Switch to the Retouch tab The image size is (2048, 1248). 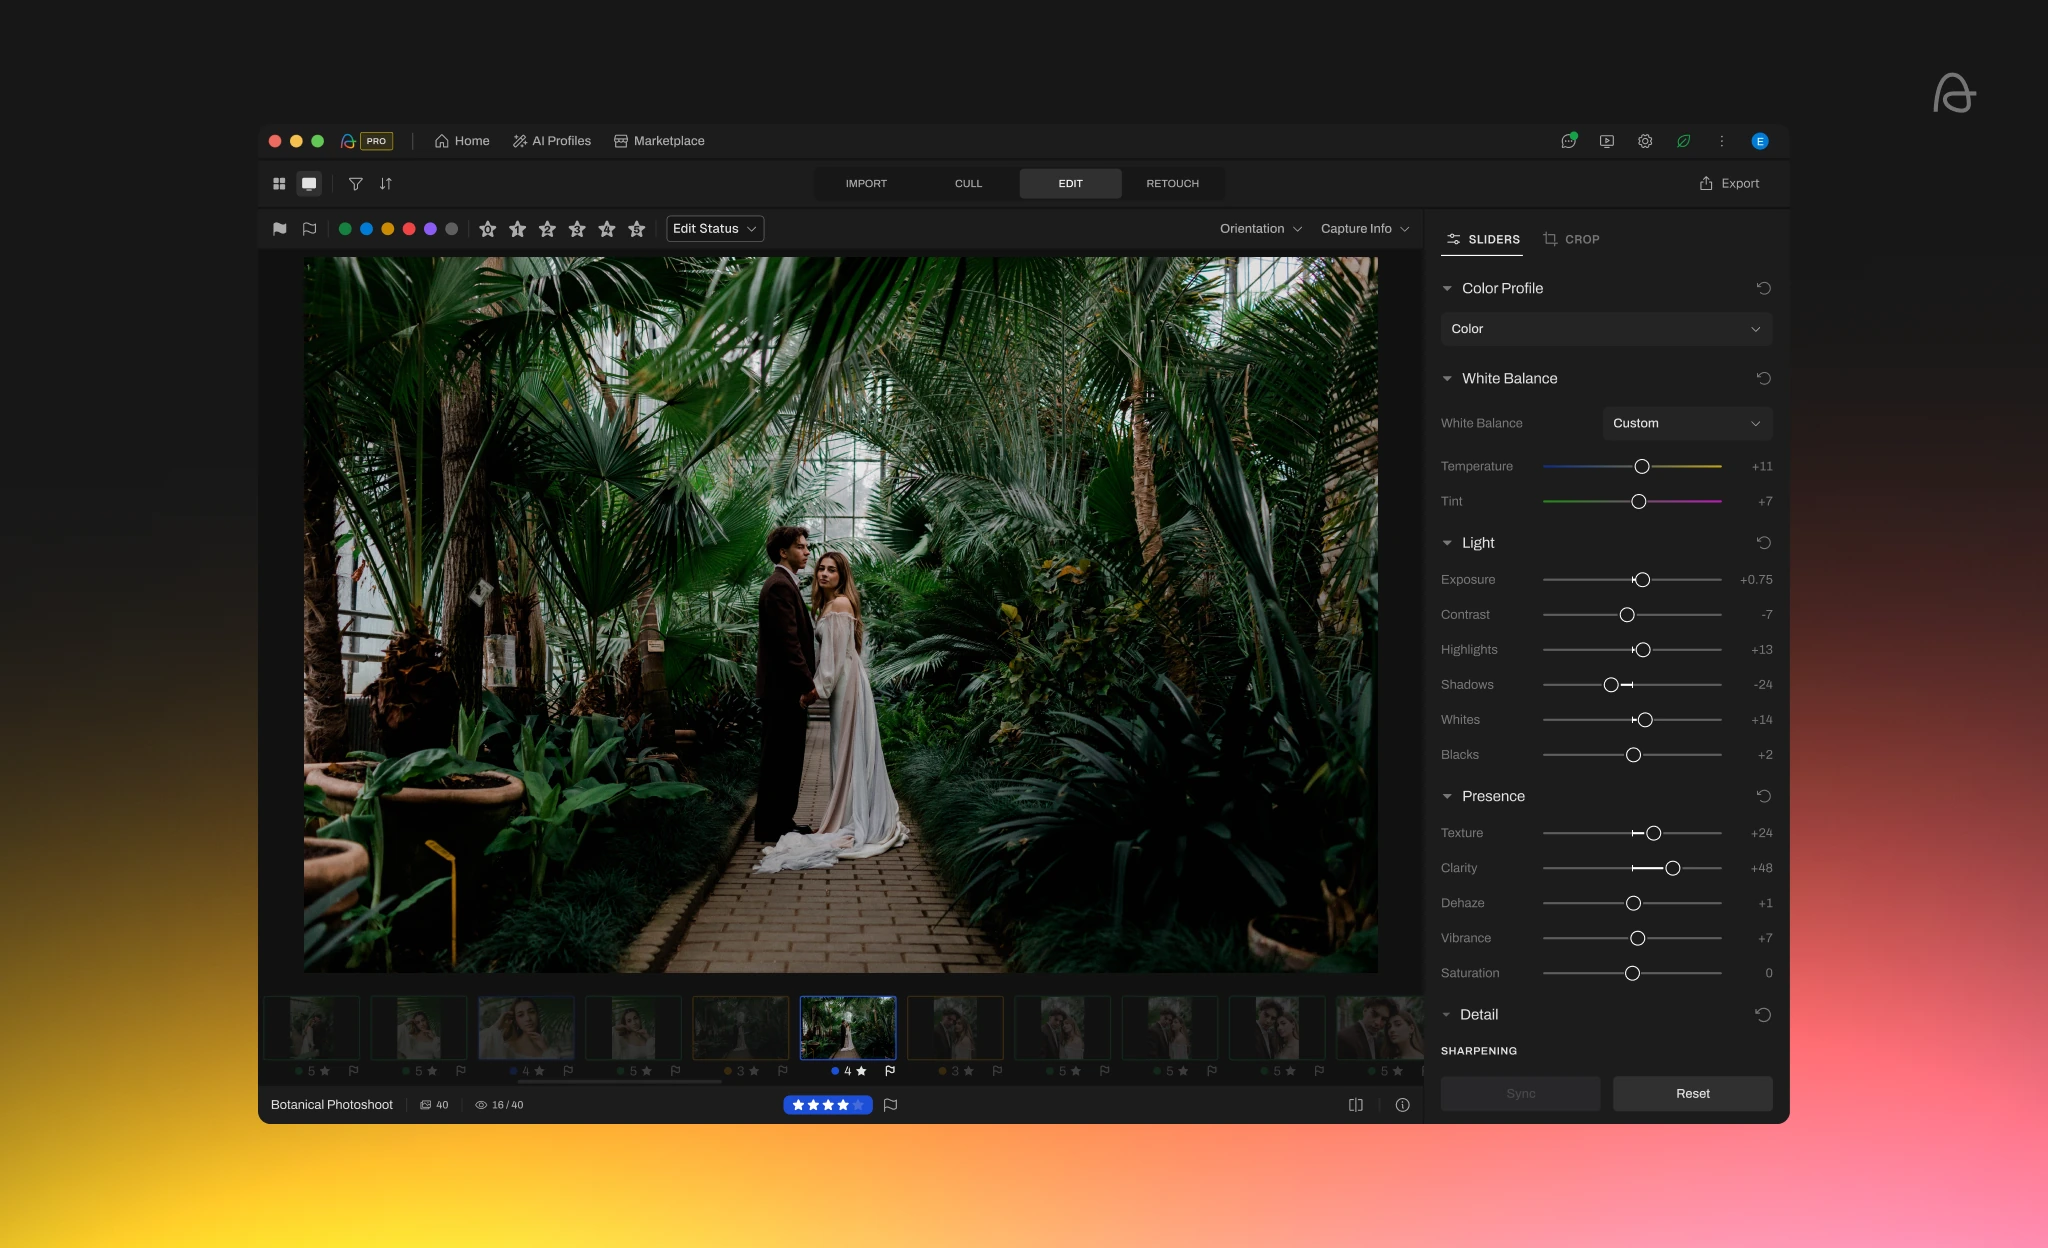pos(1171,183)
